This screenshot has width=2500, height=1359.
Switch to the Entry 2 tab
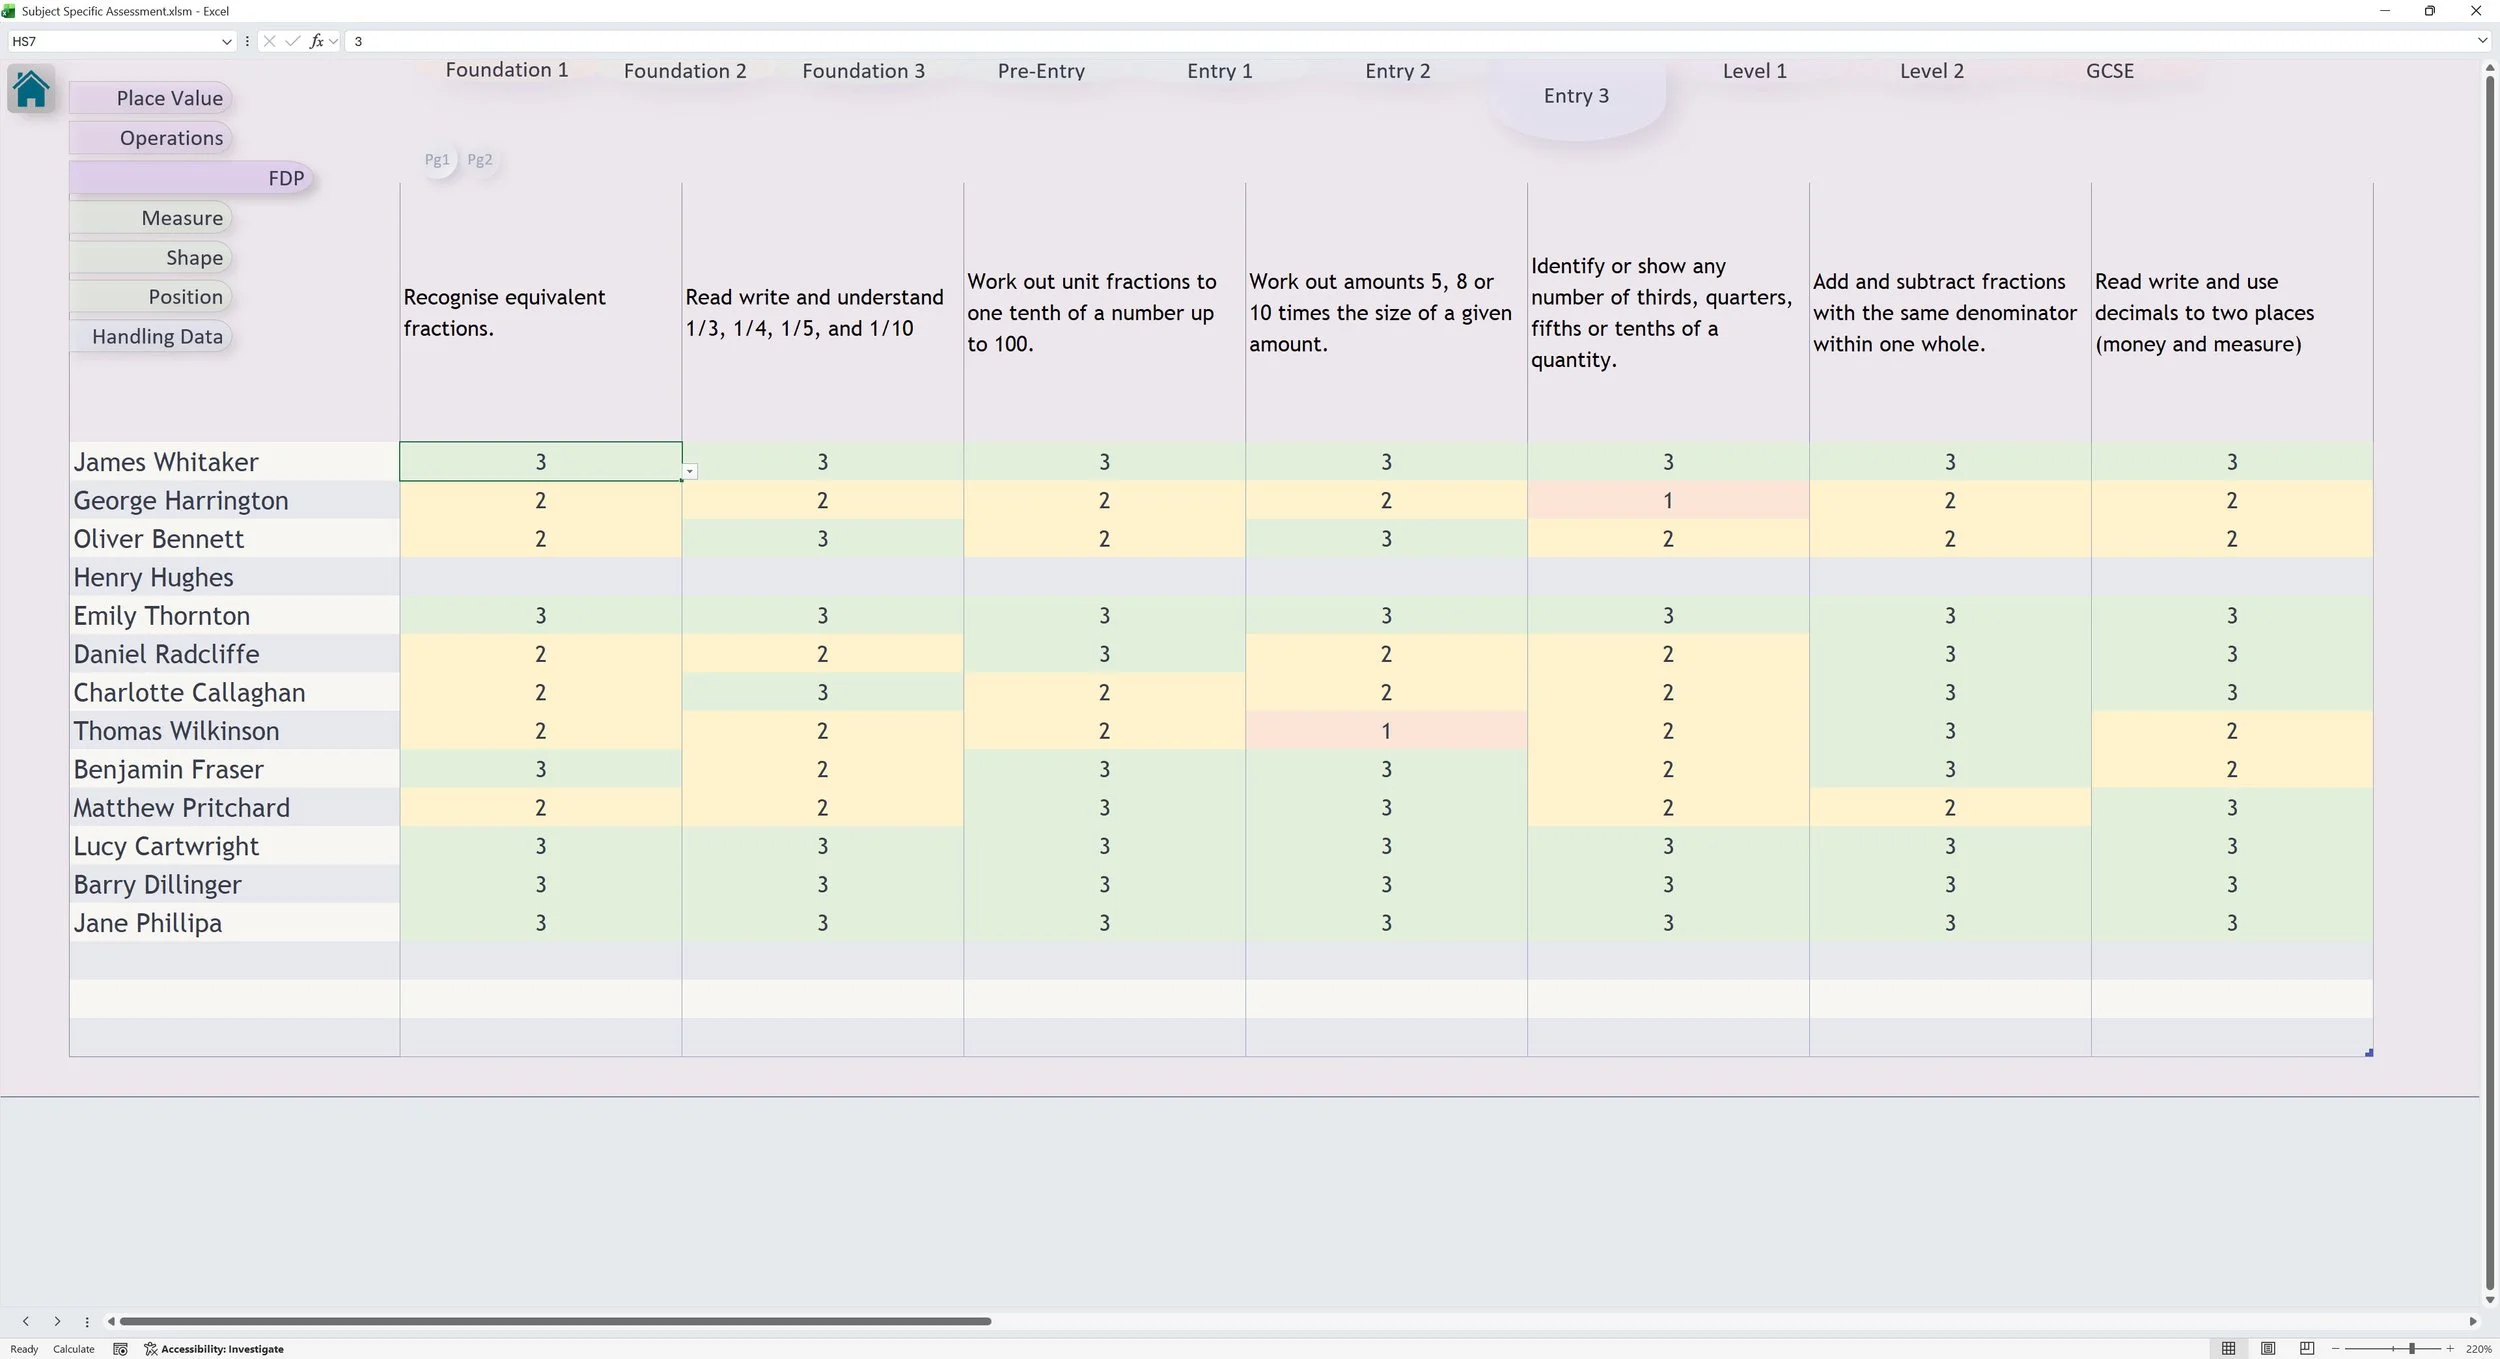point(1398,71)
